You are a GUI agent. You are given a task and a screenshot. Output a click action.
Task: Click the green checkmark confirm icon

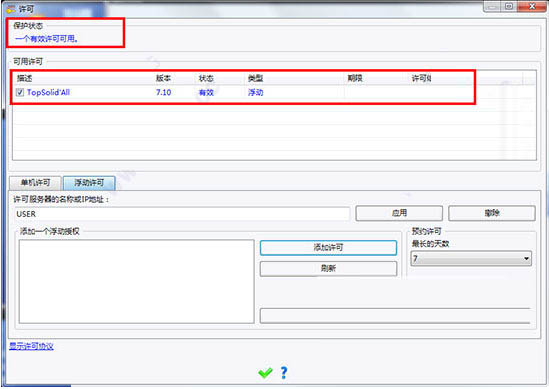click(x=265, y=373)
